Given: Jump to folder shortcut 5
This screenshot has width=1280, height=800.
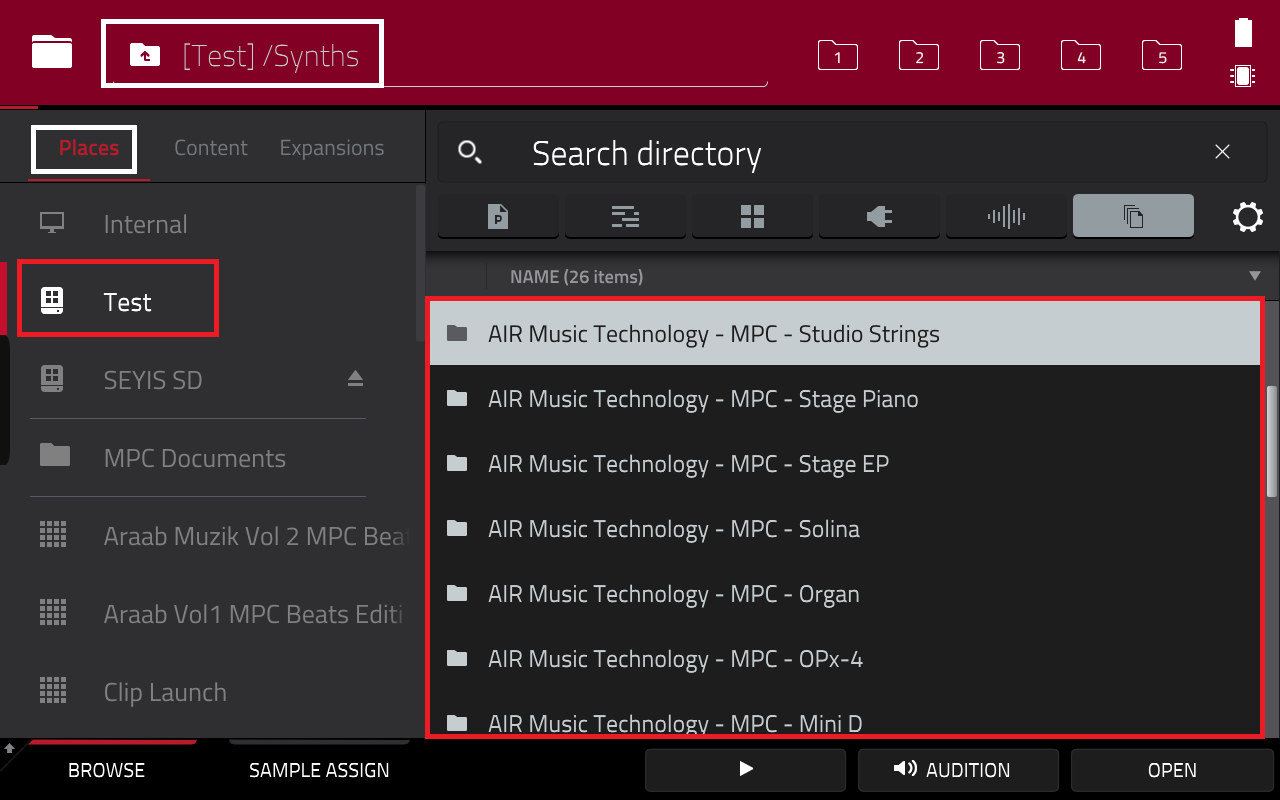Looking at the screenshot, I should 1162,55.
